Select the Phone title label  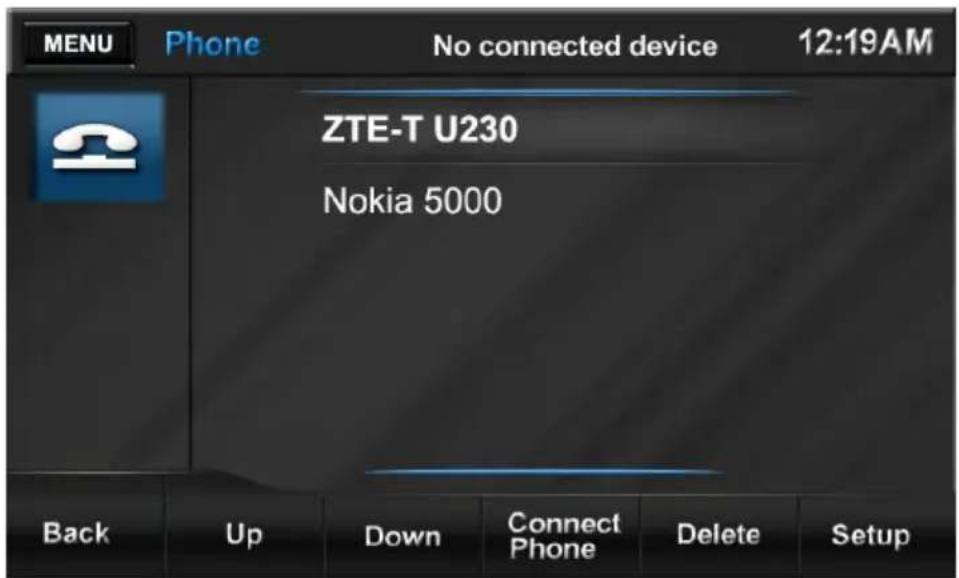[x=212, y=44]
